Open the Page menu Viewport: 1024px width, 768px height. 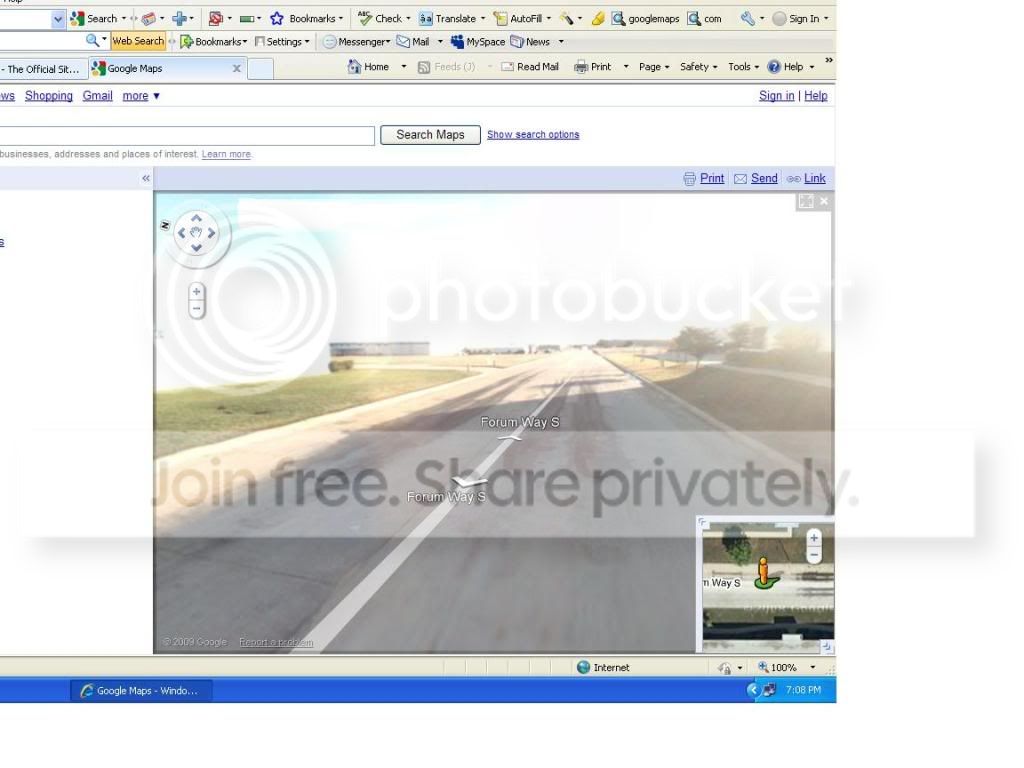(654, 67)
